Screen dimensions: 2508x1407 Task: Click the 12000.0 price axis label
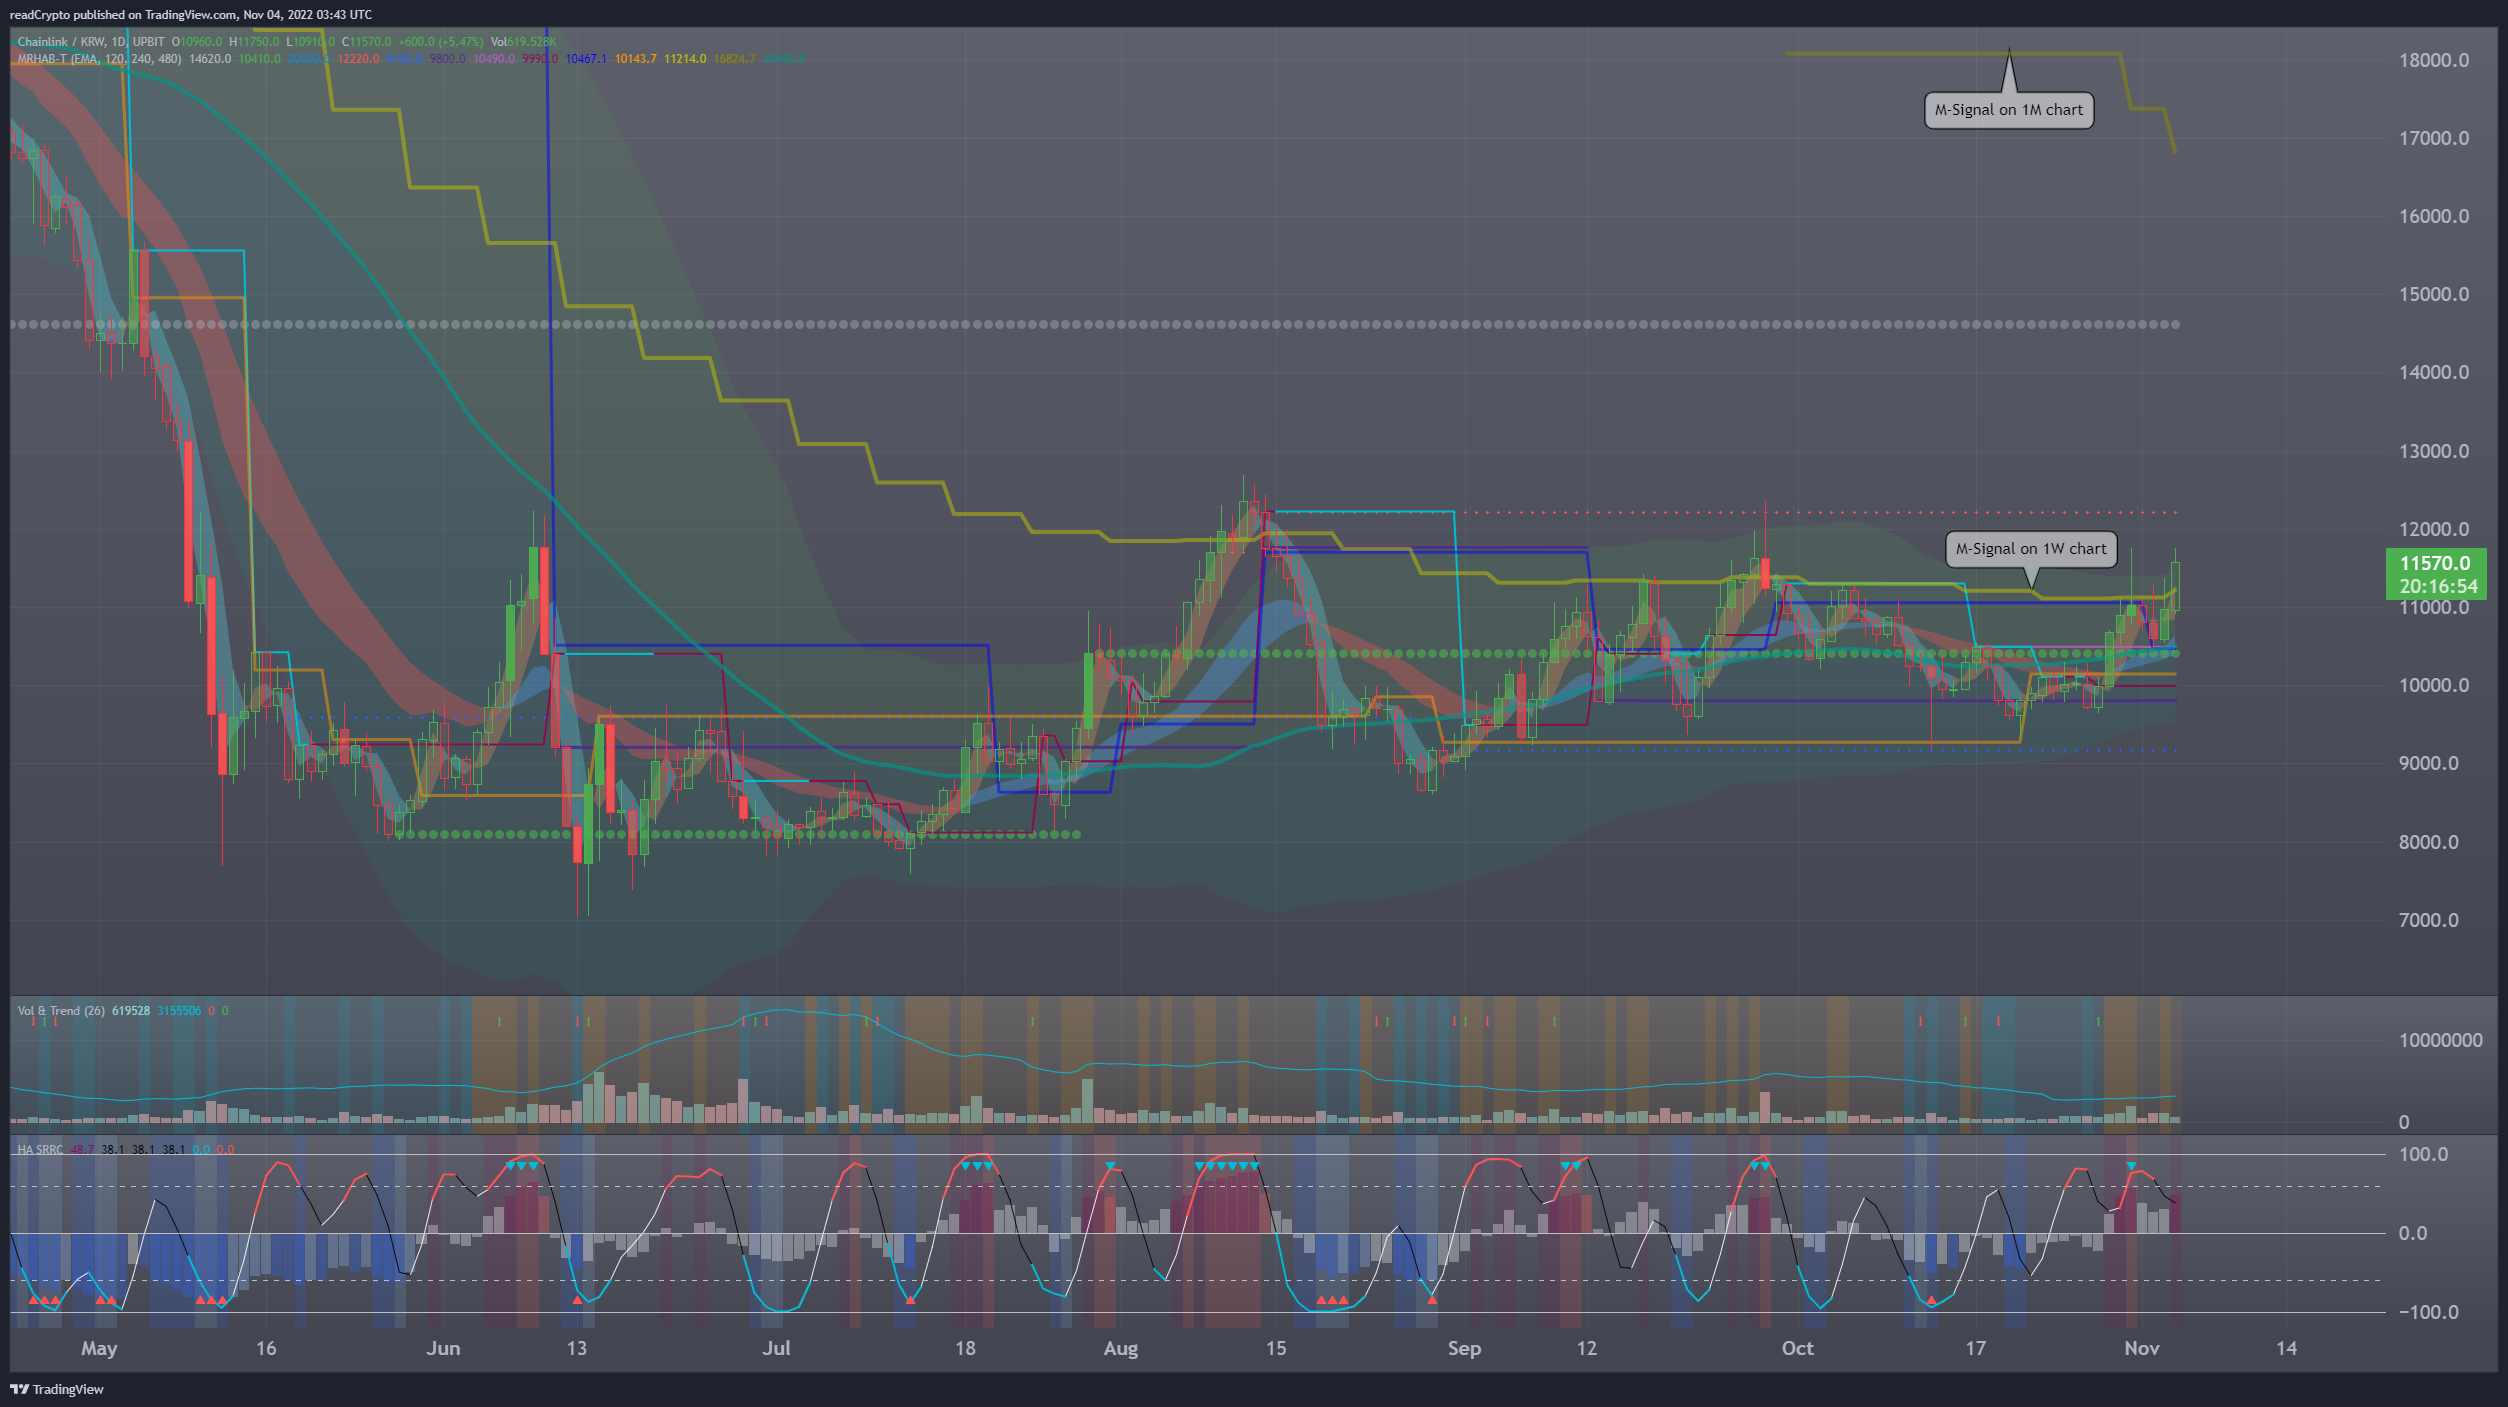pyautogui.click(x=2434, y=529)
